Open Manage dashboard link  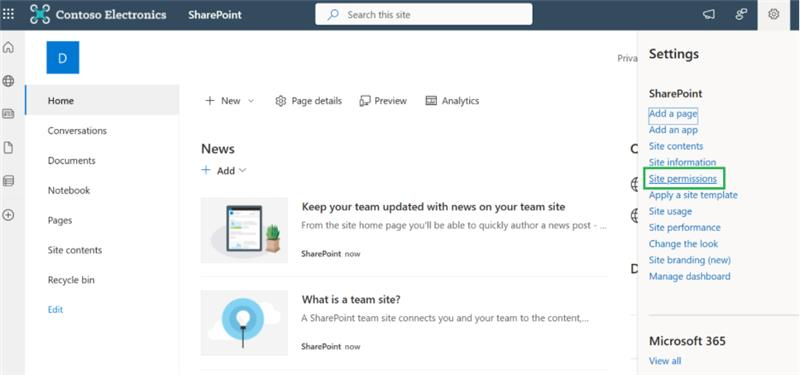(x=689, y=277)
